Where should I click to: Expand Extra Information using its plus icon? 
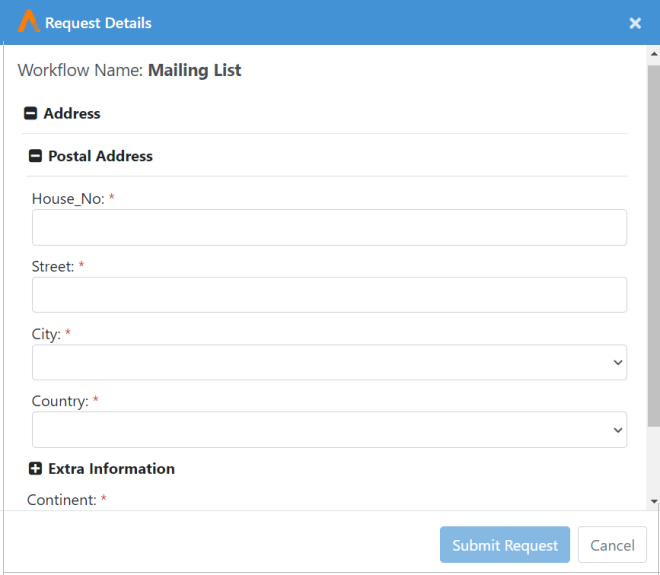pos(35,469)
